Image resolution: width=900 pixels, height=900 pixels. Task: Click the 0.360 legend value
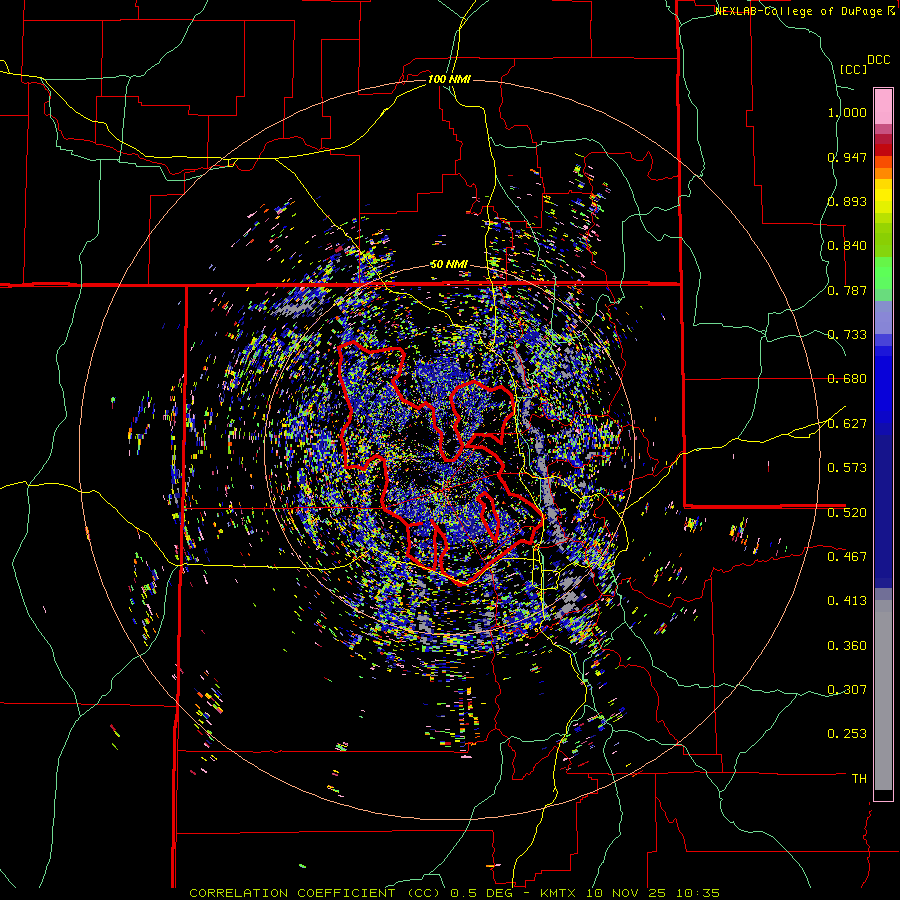point(847,646)
